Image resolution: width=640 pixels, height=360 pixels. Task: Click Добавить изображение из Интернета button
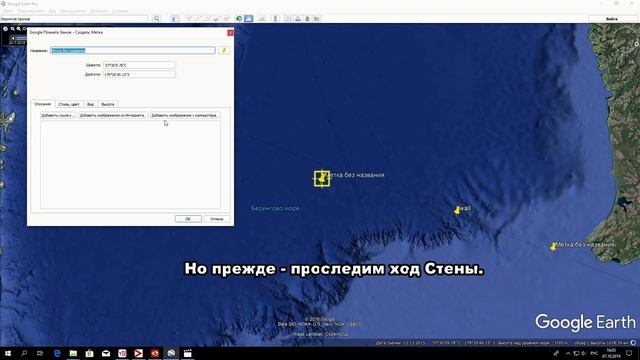113,116
